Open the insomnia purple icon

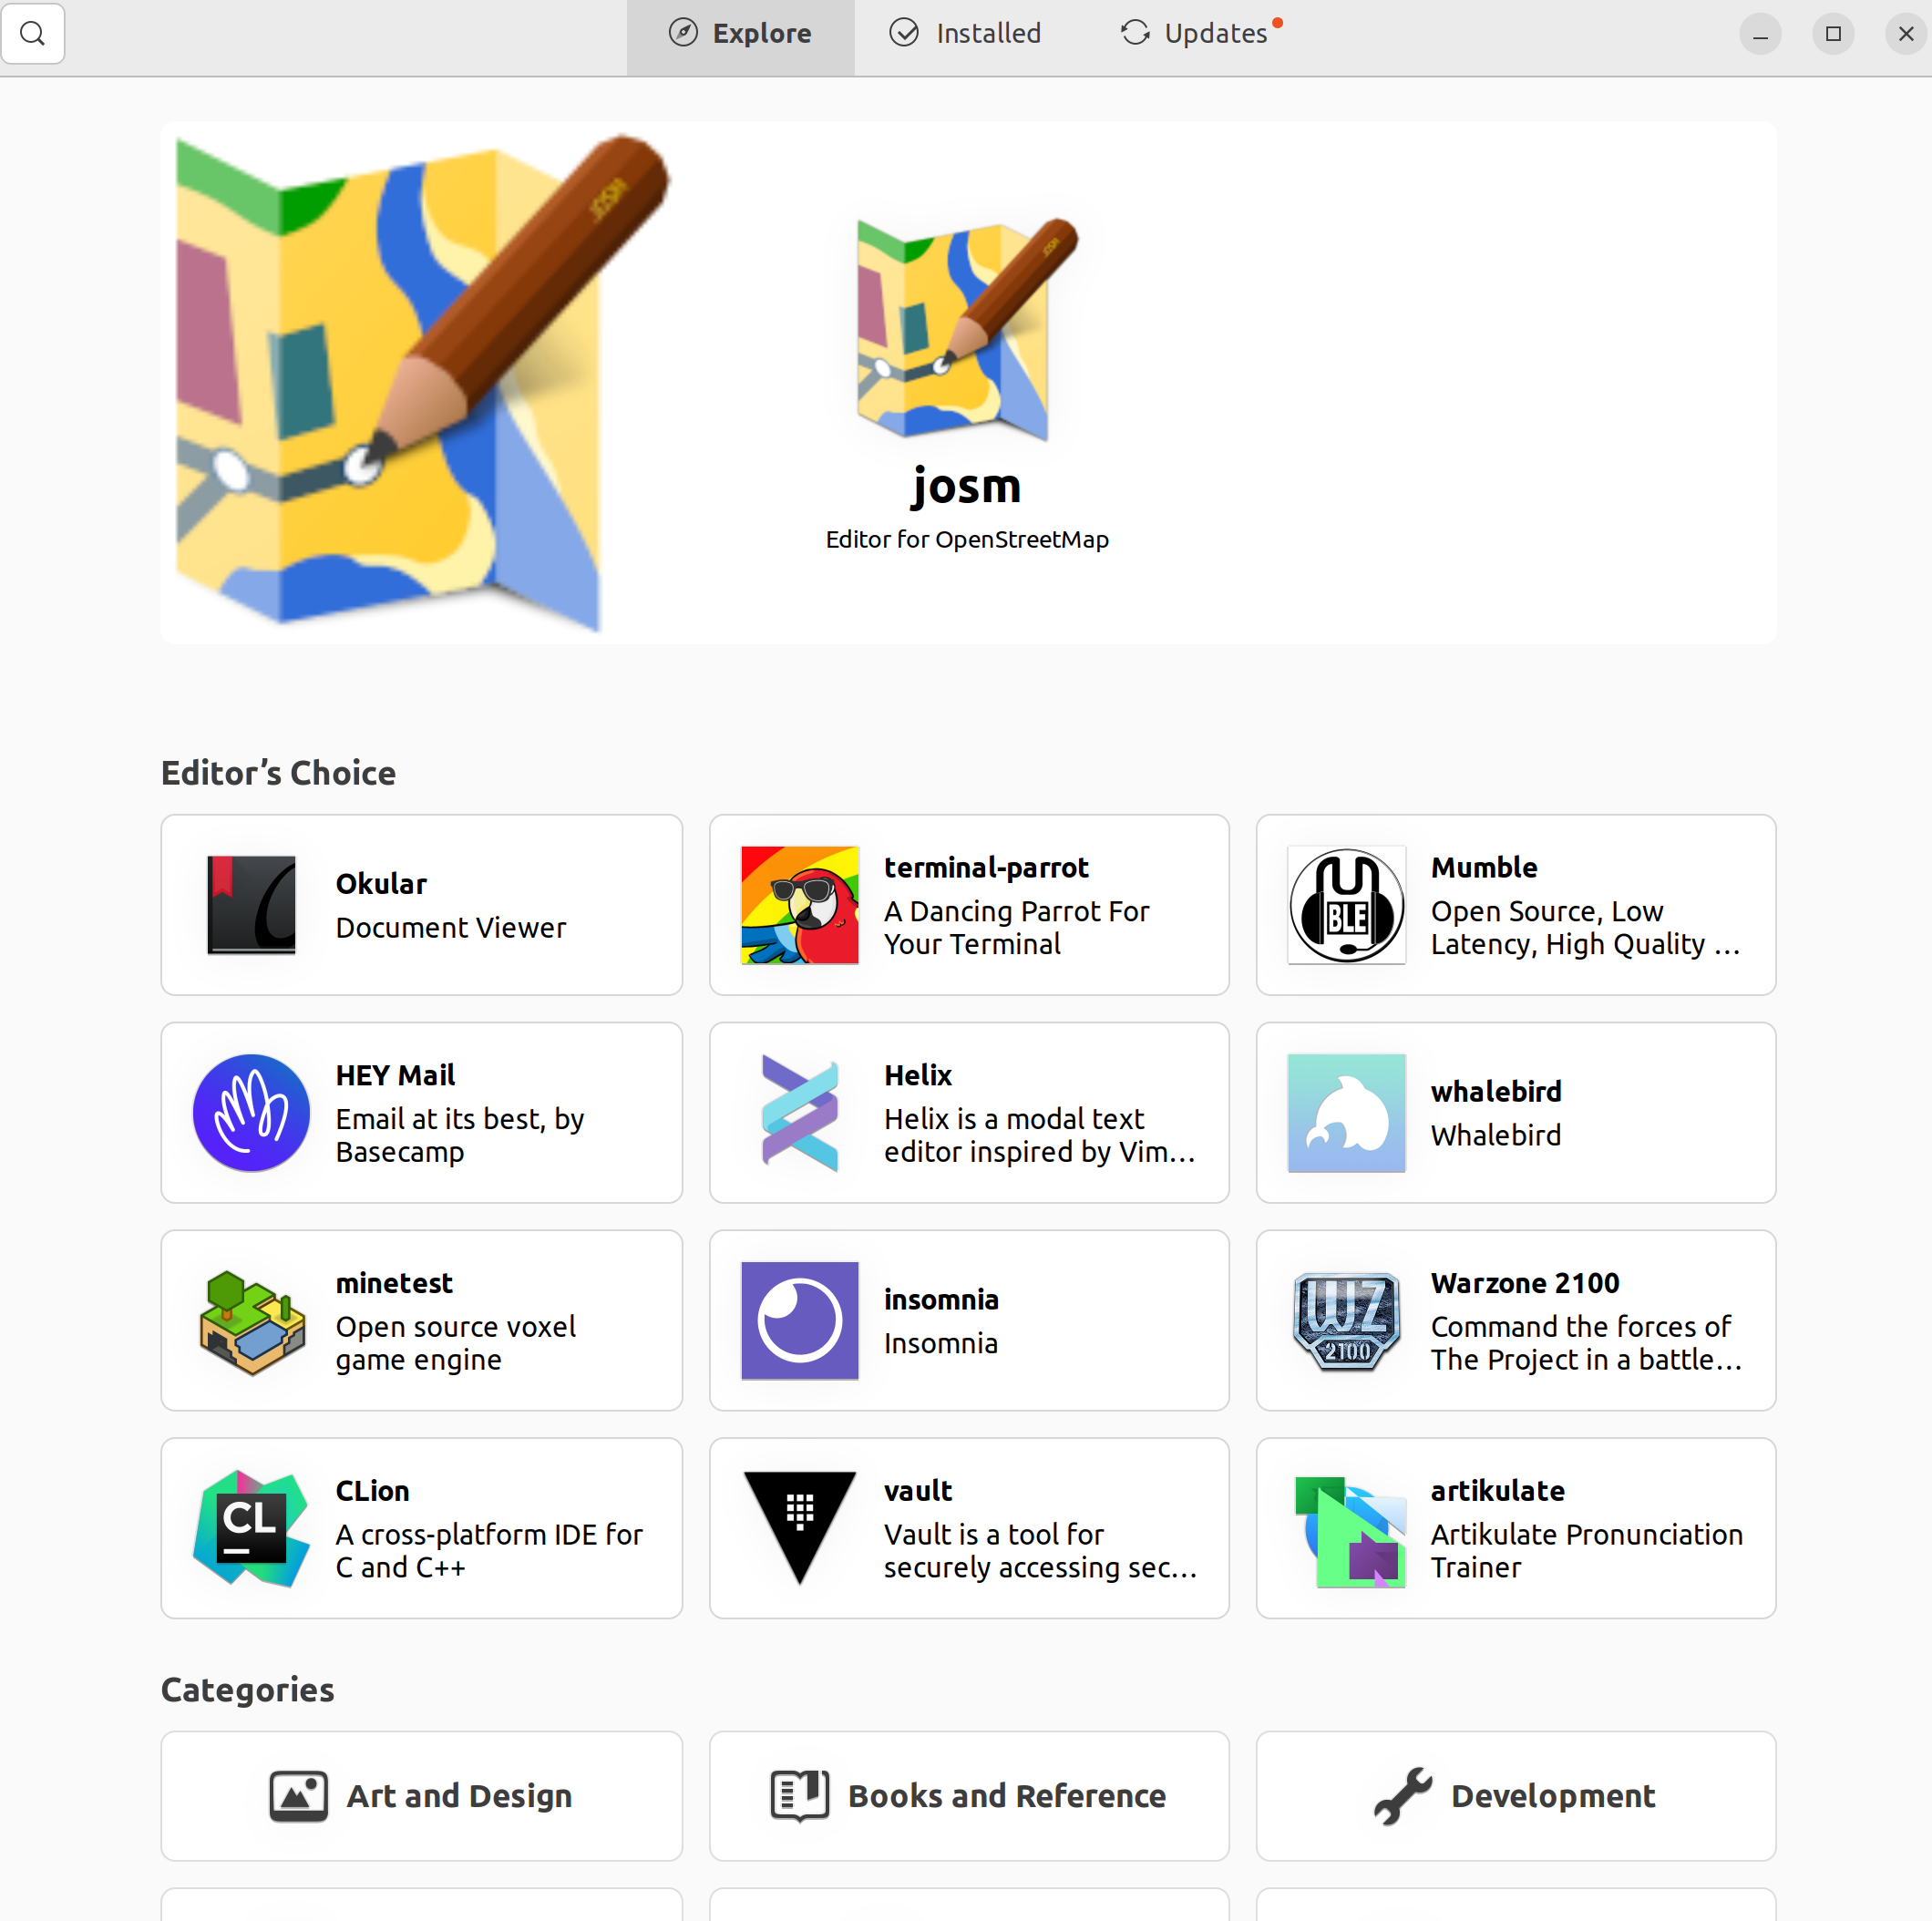click(x=799, y=1320)
